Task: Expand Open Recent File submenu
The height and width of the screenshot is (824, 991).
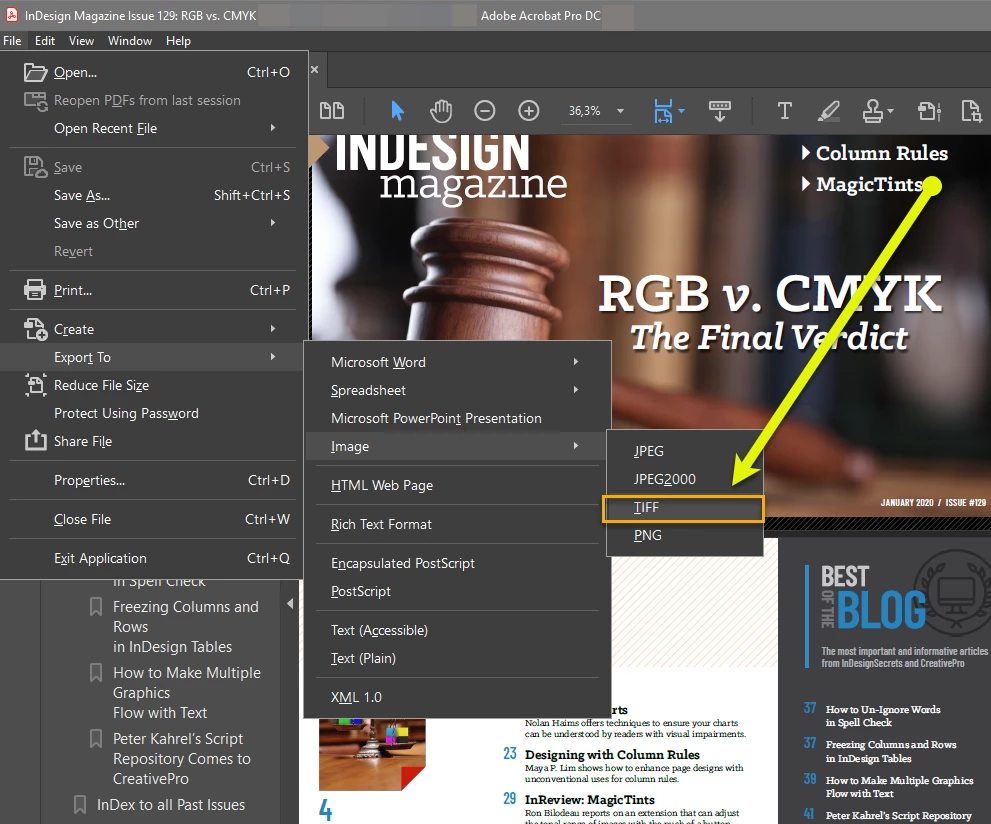Action: [x=273, y=128]
